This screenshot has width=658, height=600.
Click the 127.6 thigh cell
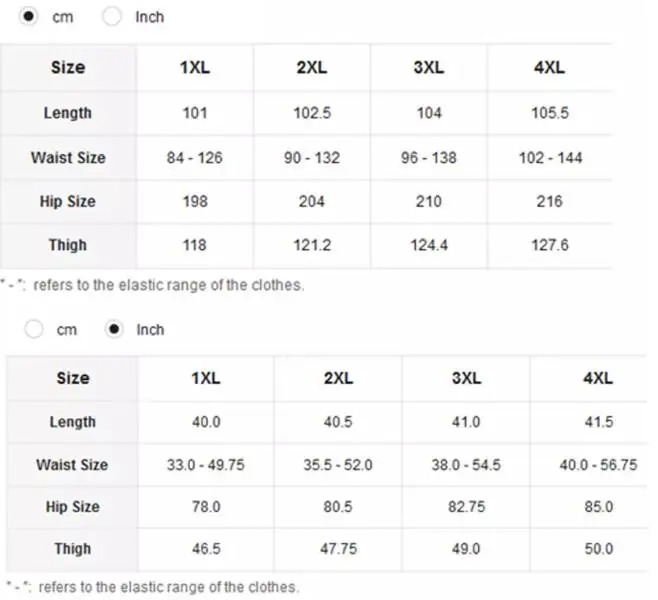[550, 245]
